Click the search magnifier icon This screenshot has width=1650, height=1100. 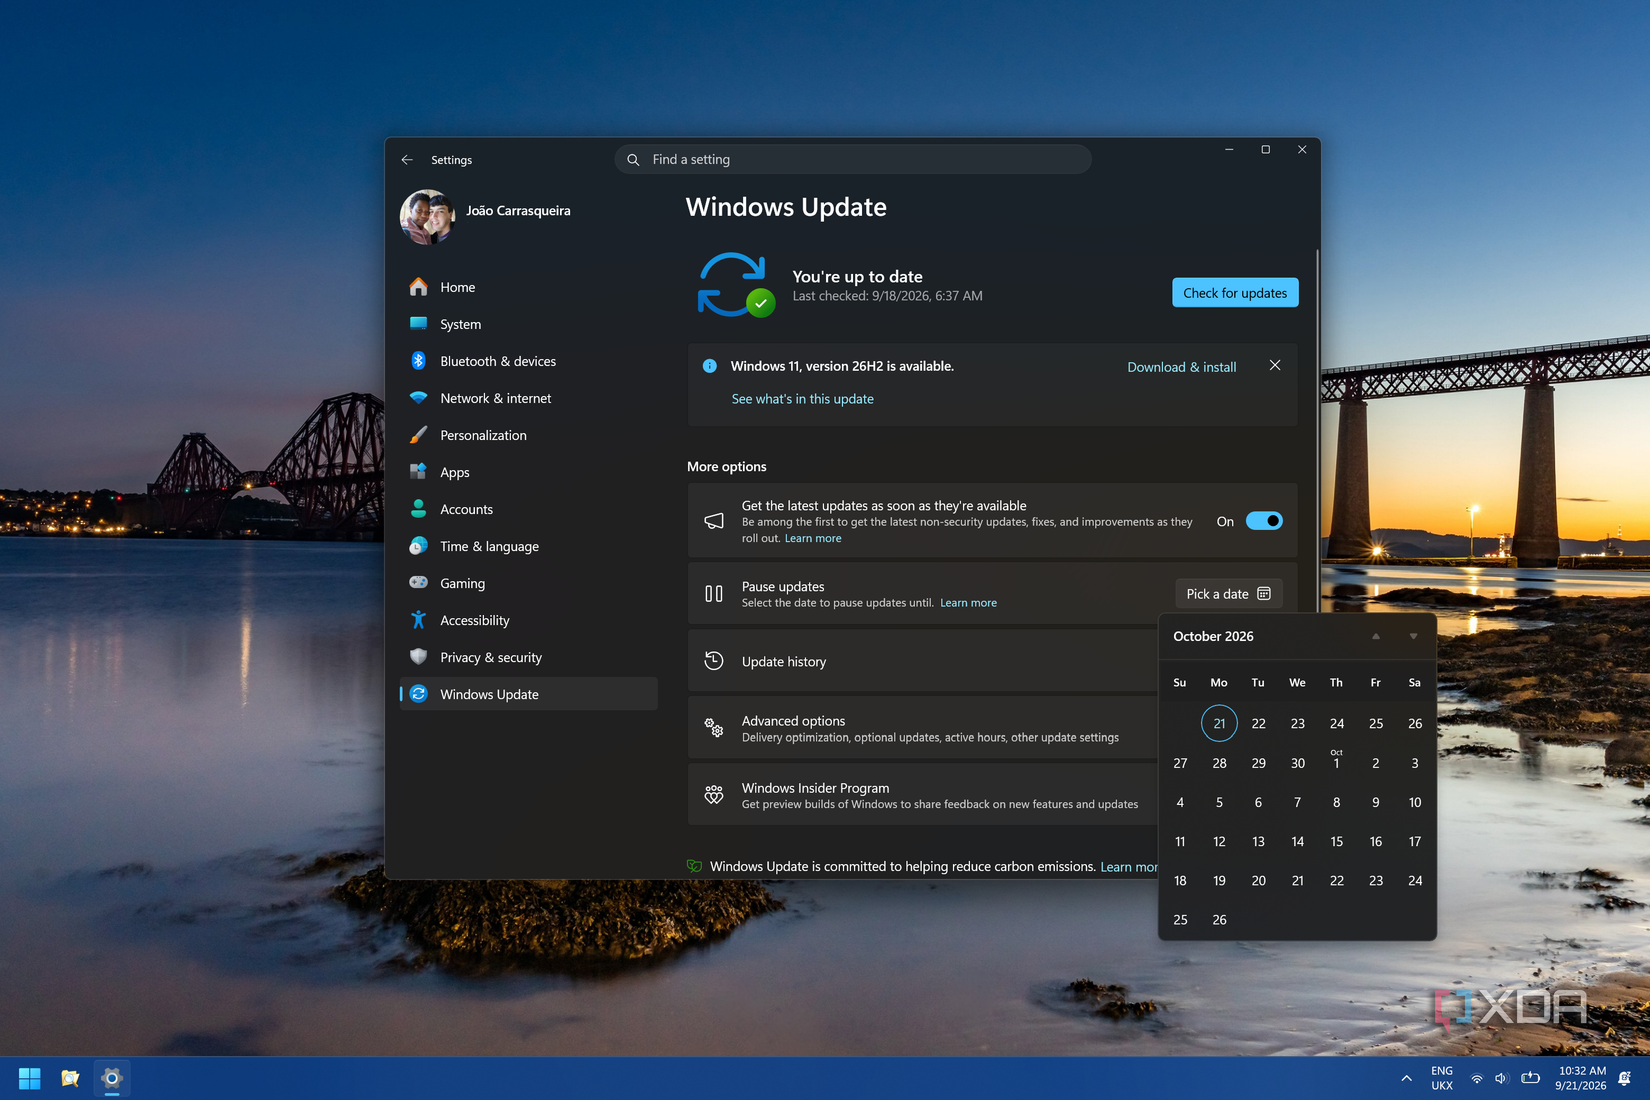tap(633, 160)
